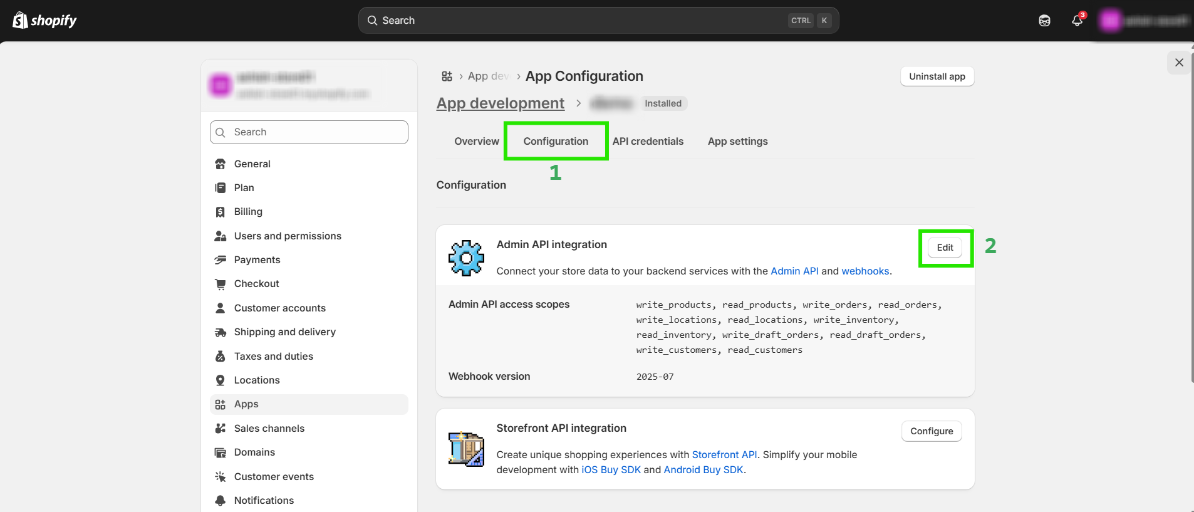Click the Shipping and delivery truck icon
This screenshot has height=512, width=1194.
[x=220, y=332]
